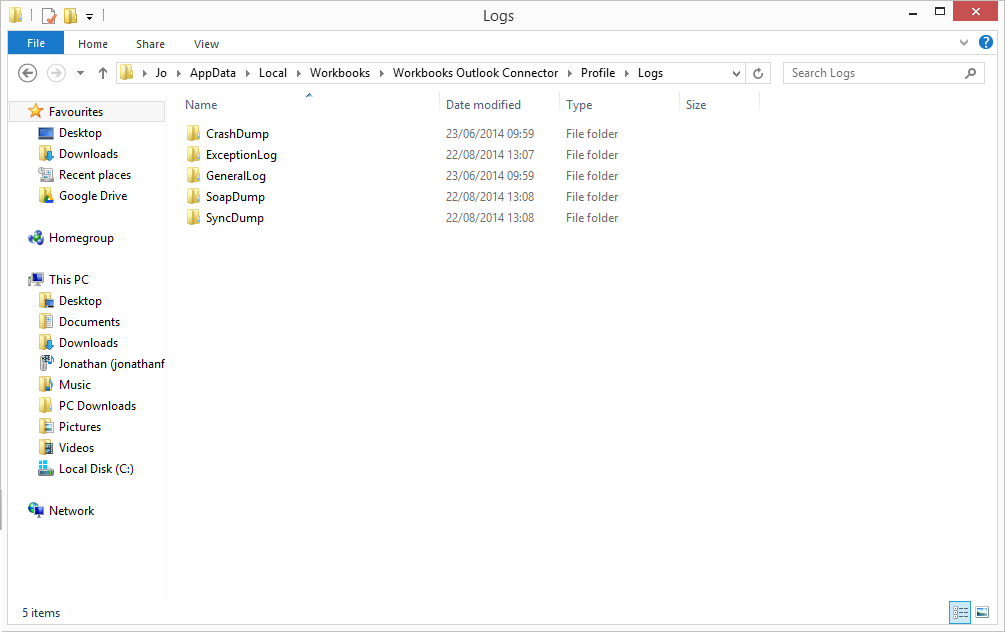Open Local Disk (C:) drive
This screenshot has width=1005, height=632.
coord(96,469)
